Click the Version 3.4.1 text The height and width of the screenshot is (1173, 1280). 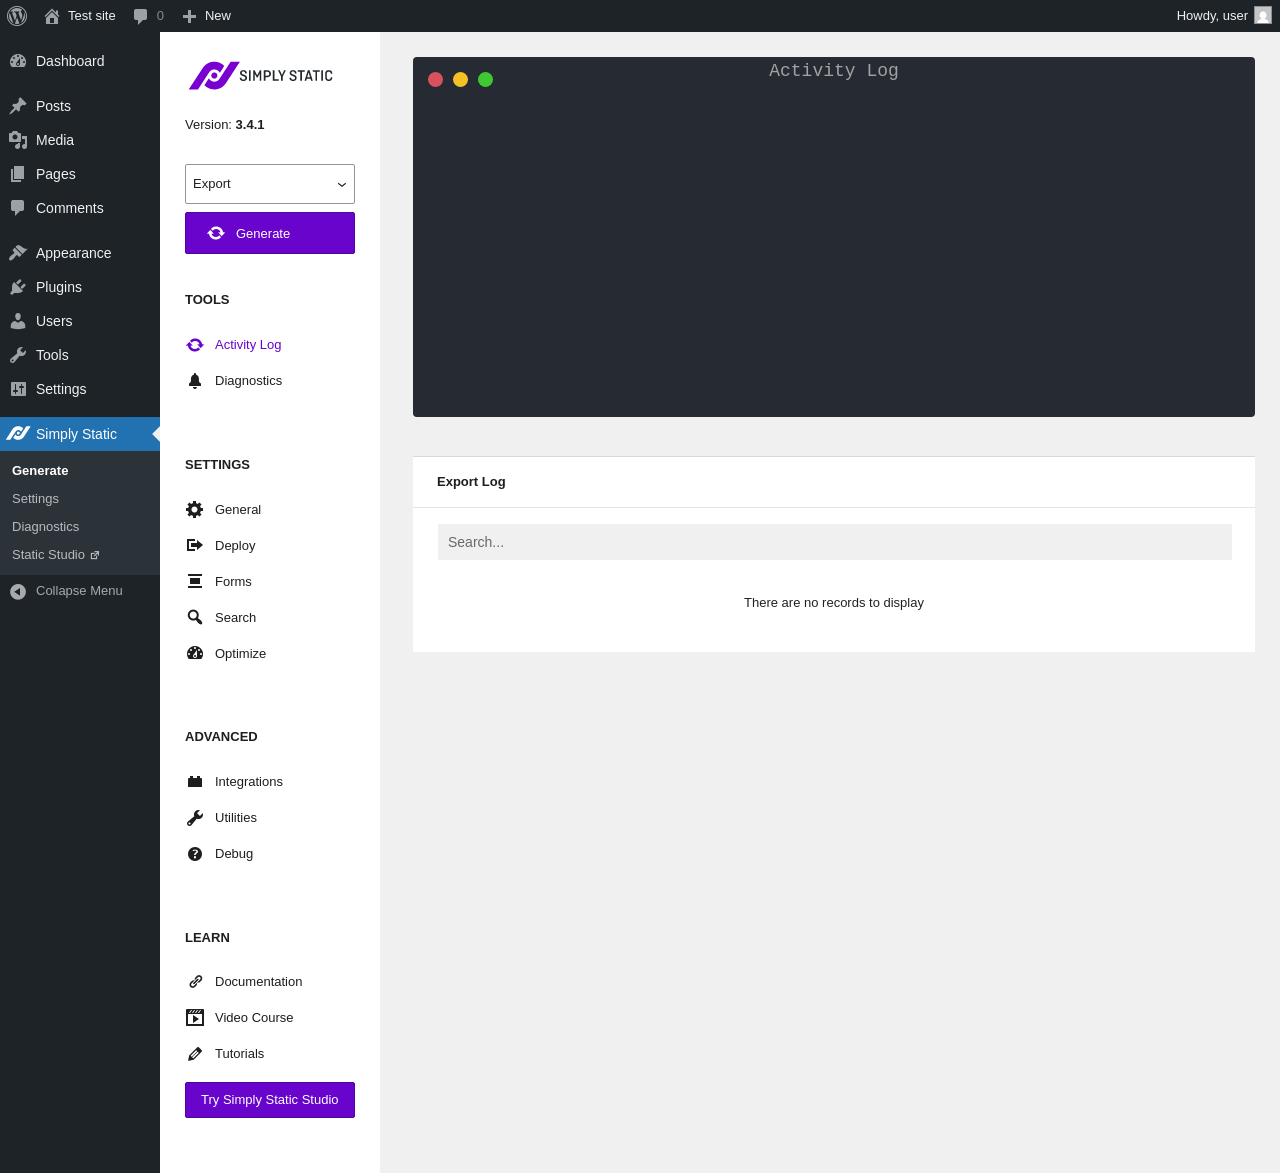coord(225,125)
